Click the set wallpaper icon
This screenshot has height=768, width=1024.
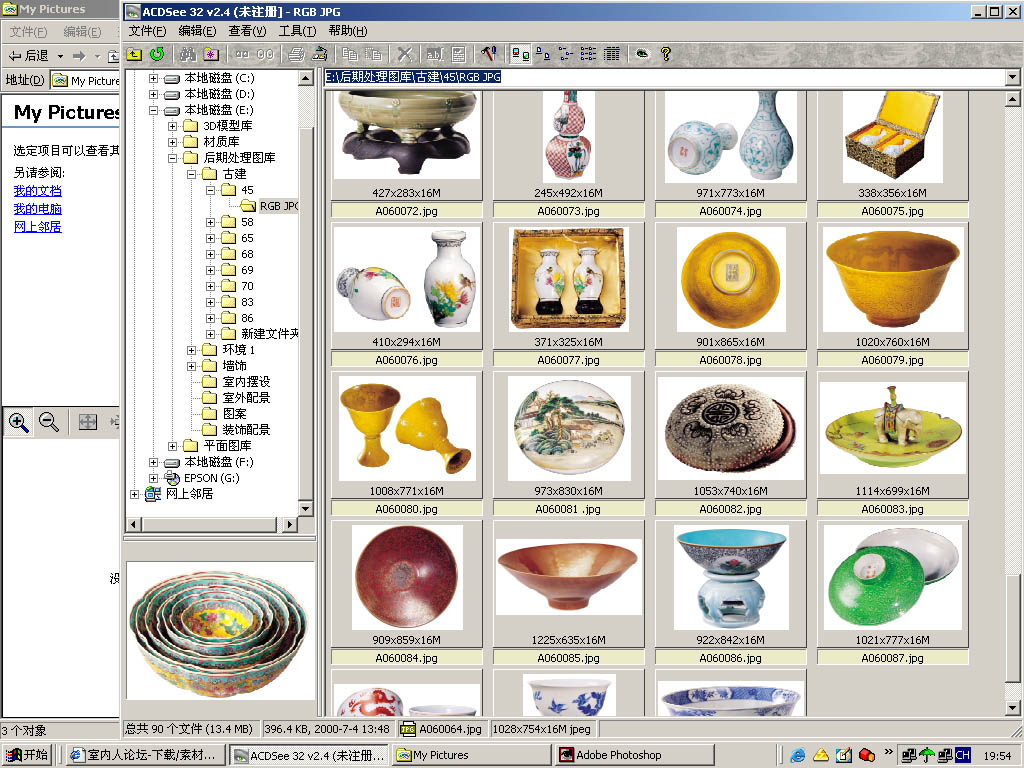(x=319, y=54)
